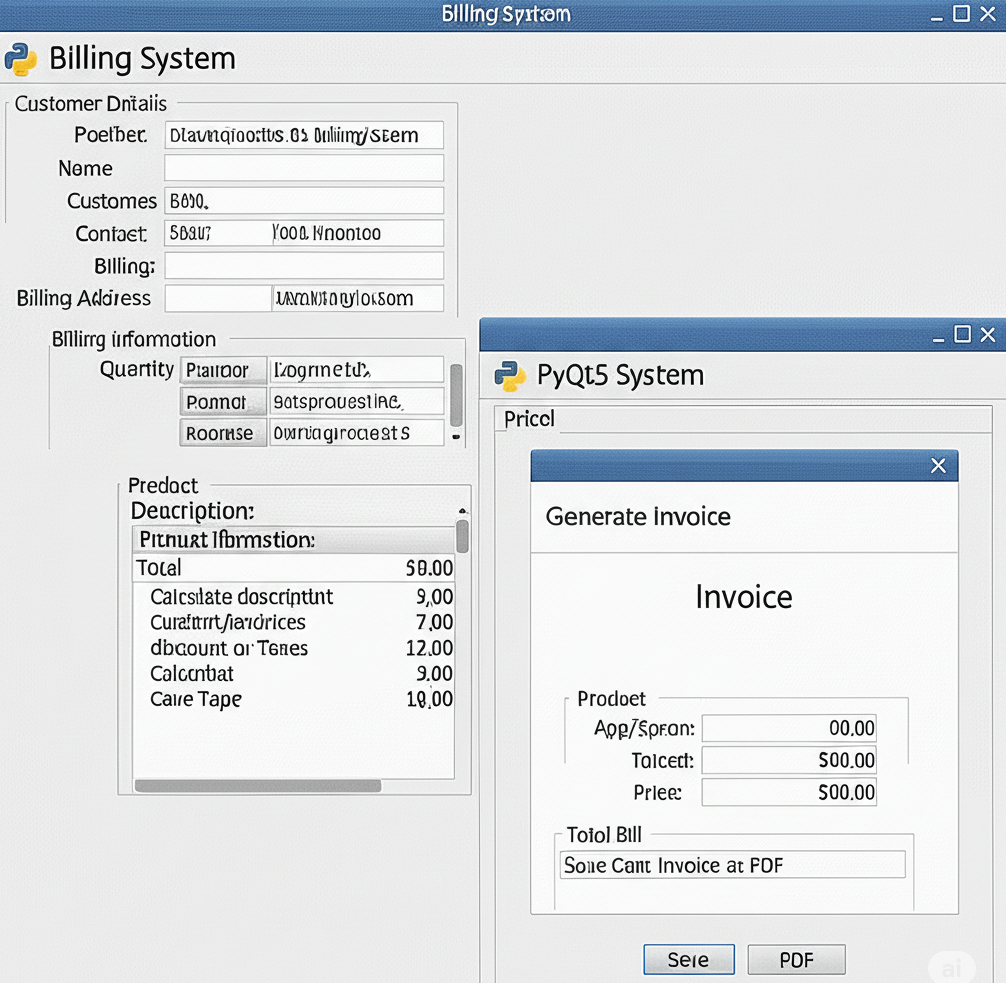The height and width of the screenshot is (983, 1006).
Task: Click the Name input field
Action: pos(303,168)
